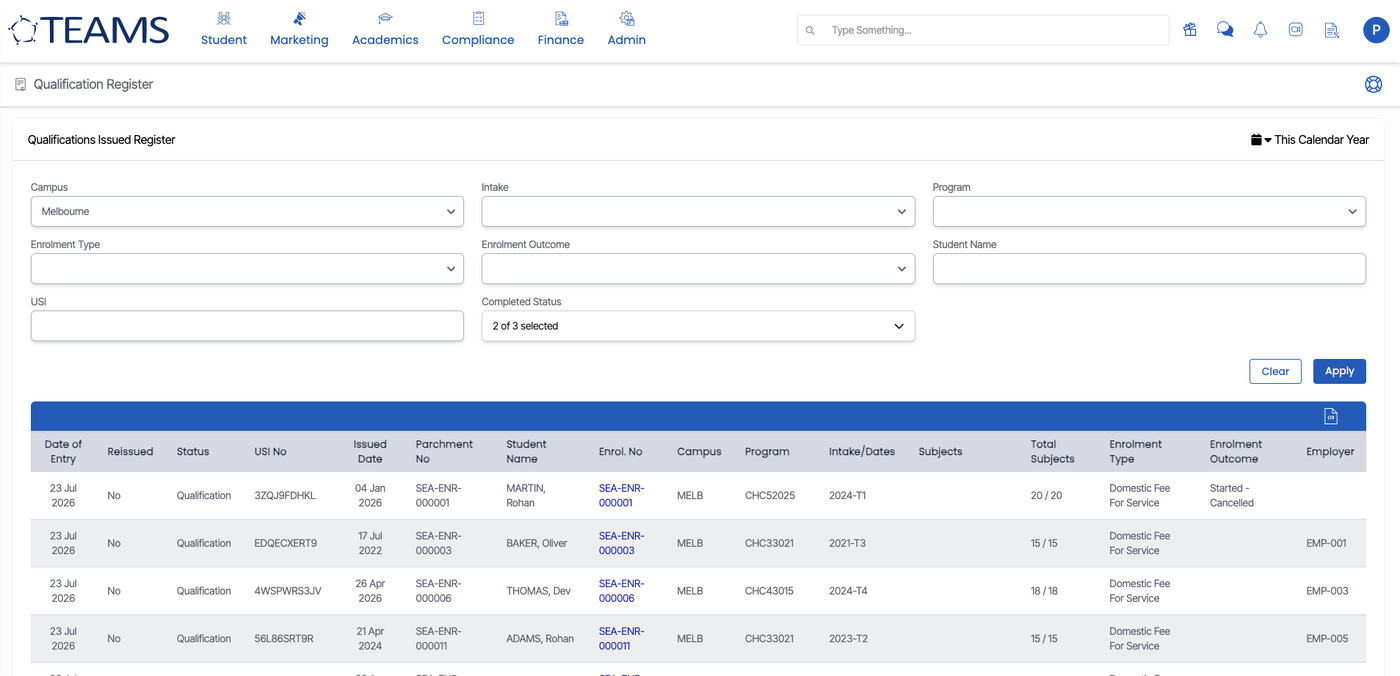
Task: Open enrolment link SEA-ENR-000011
Action: 622,639
